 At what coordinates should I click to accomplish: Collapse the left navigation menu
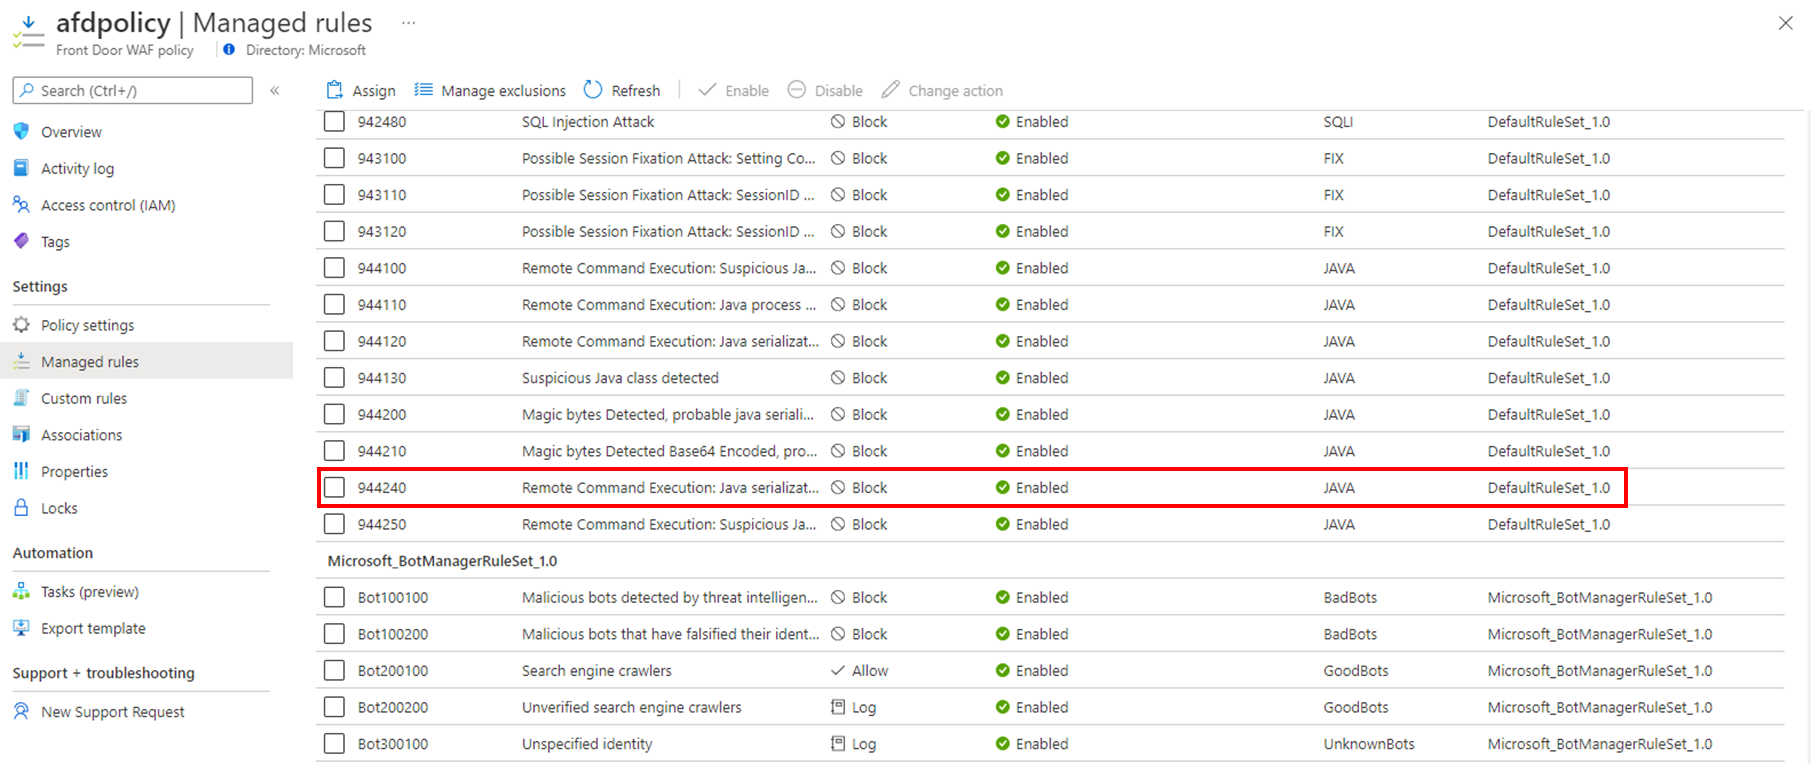275,90
